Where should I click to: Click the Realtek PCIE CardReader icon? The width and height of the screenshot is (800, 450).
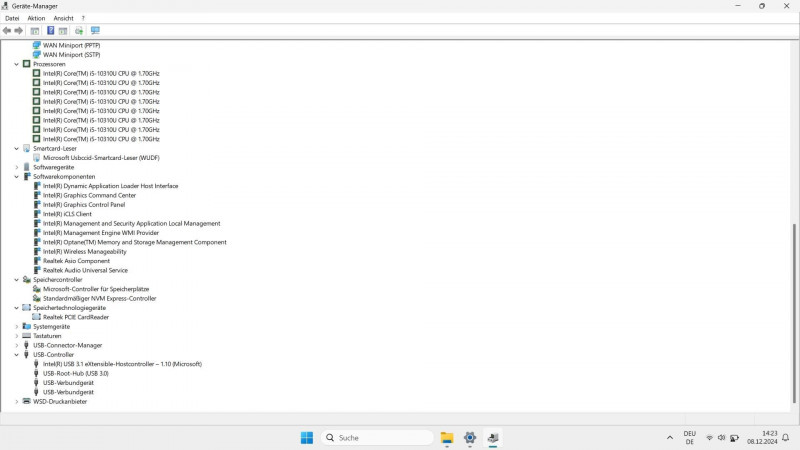tap(36, 317)
